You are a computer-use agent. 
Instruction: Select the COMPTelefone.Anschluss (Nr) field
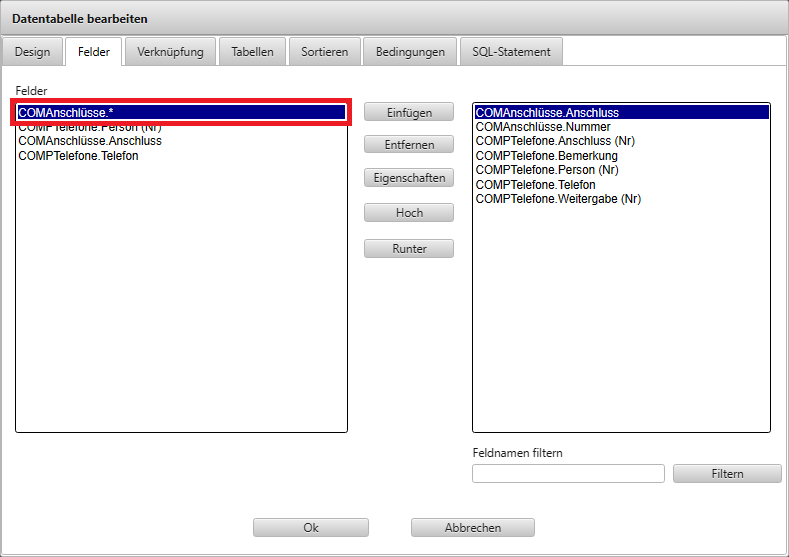[x=555, y=141]
